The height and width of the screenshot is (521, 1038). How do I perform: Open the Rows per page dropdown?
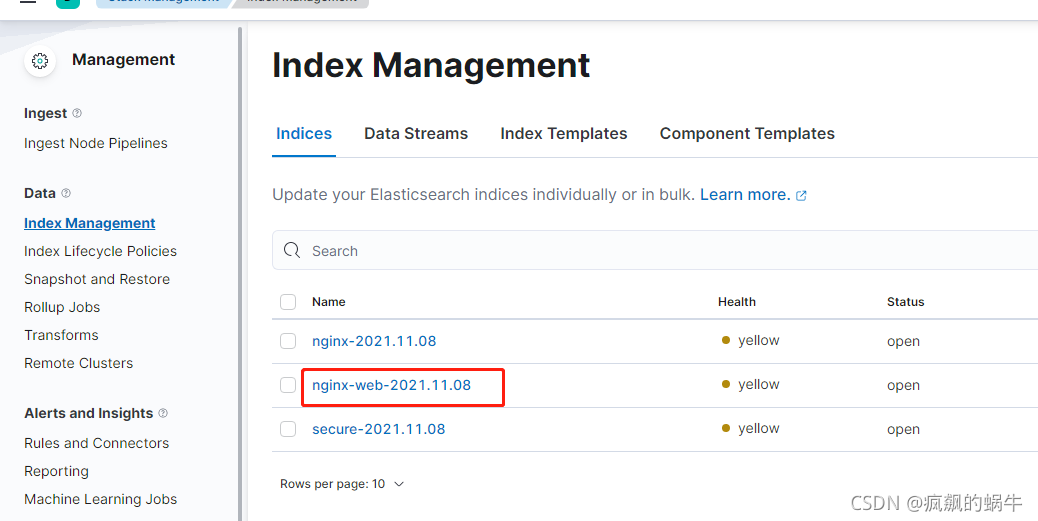(x=342, y=484)
